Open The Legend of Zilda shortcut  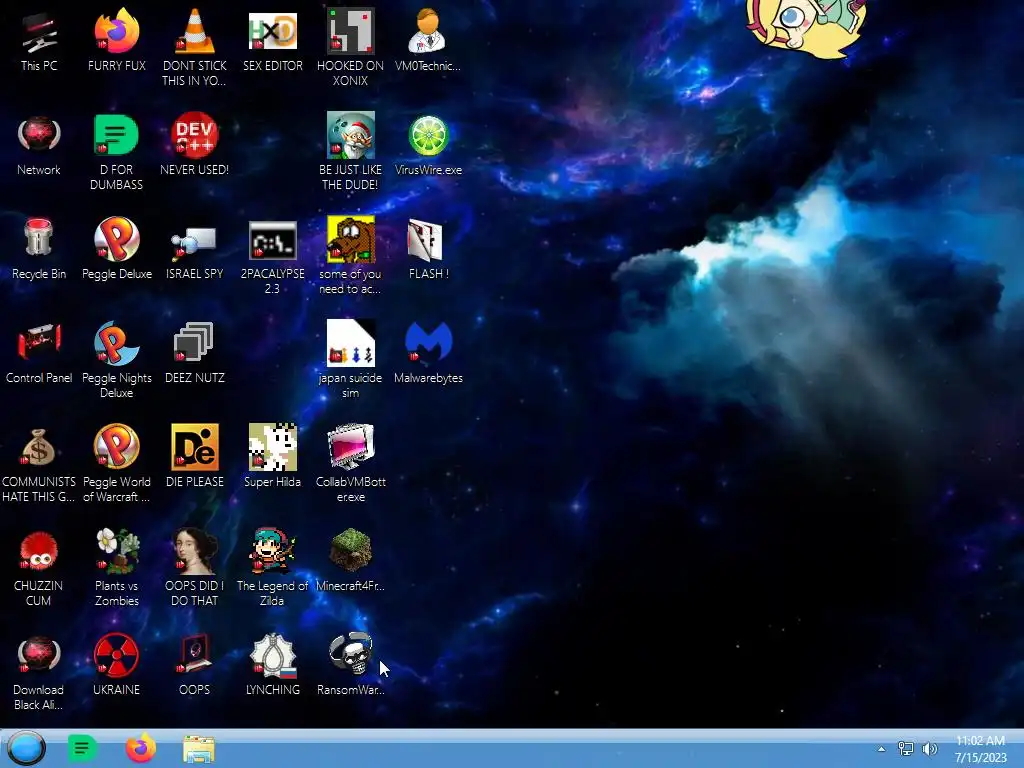pos(272,569)
